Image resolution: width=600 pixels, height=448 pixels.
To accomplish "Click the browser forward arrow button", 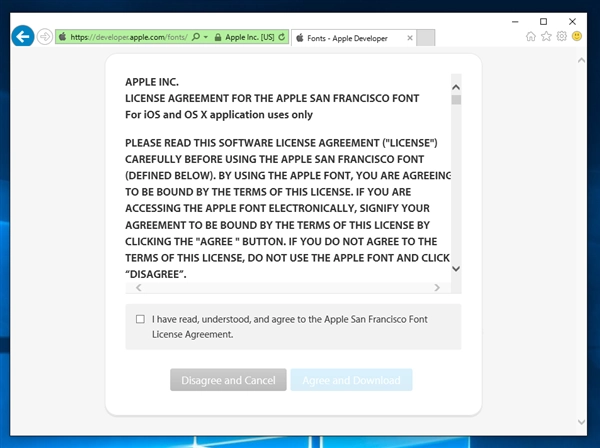I will point(45,37).
